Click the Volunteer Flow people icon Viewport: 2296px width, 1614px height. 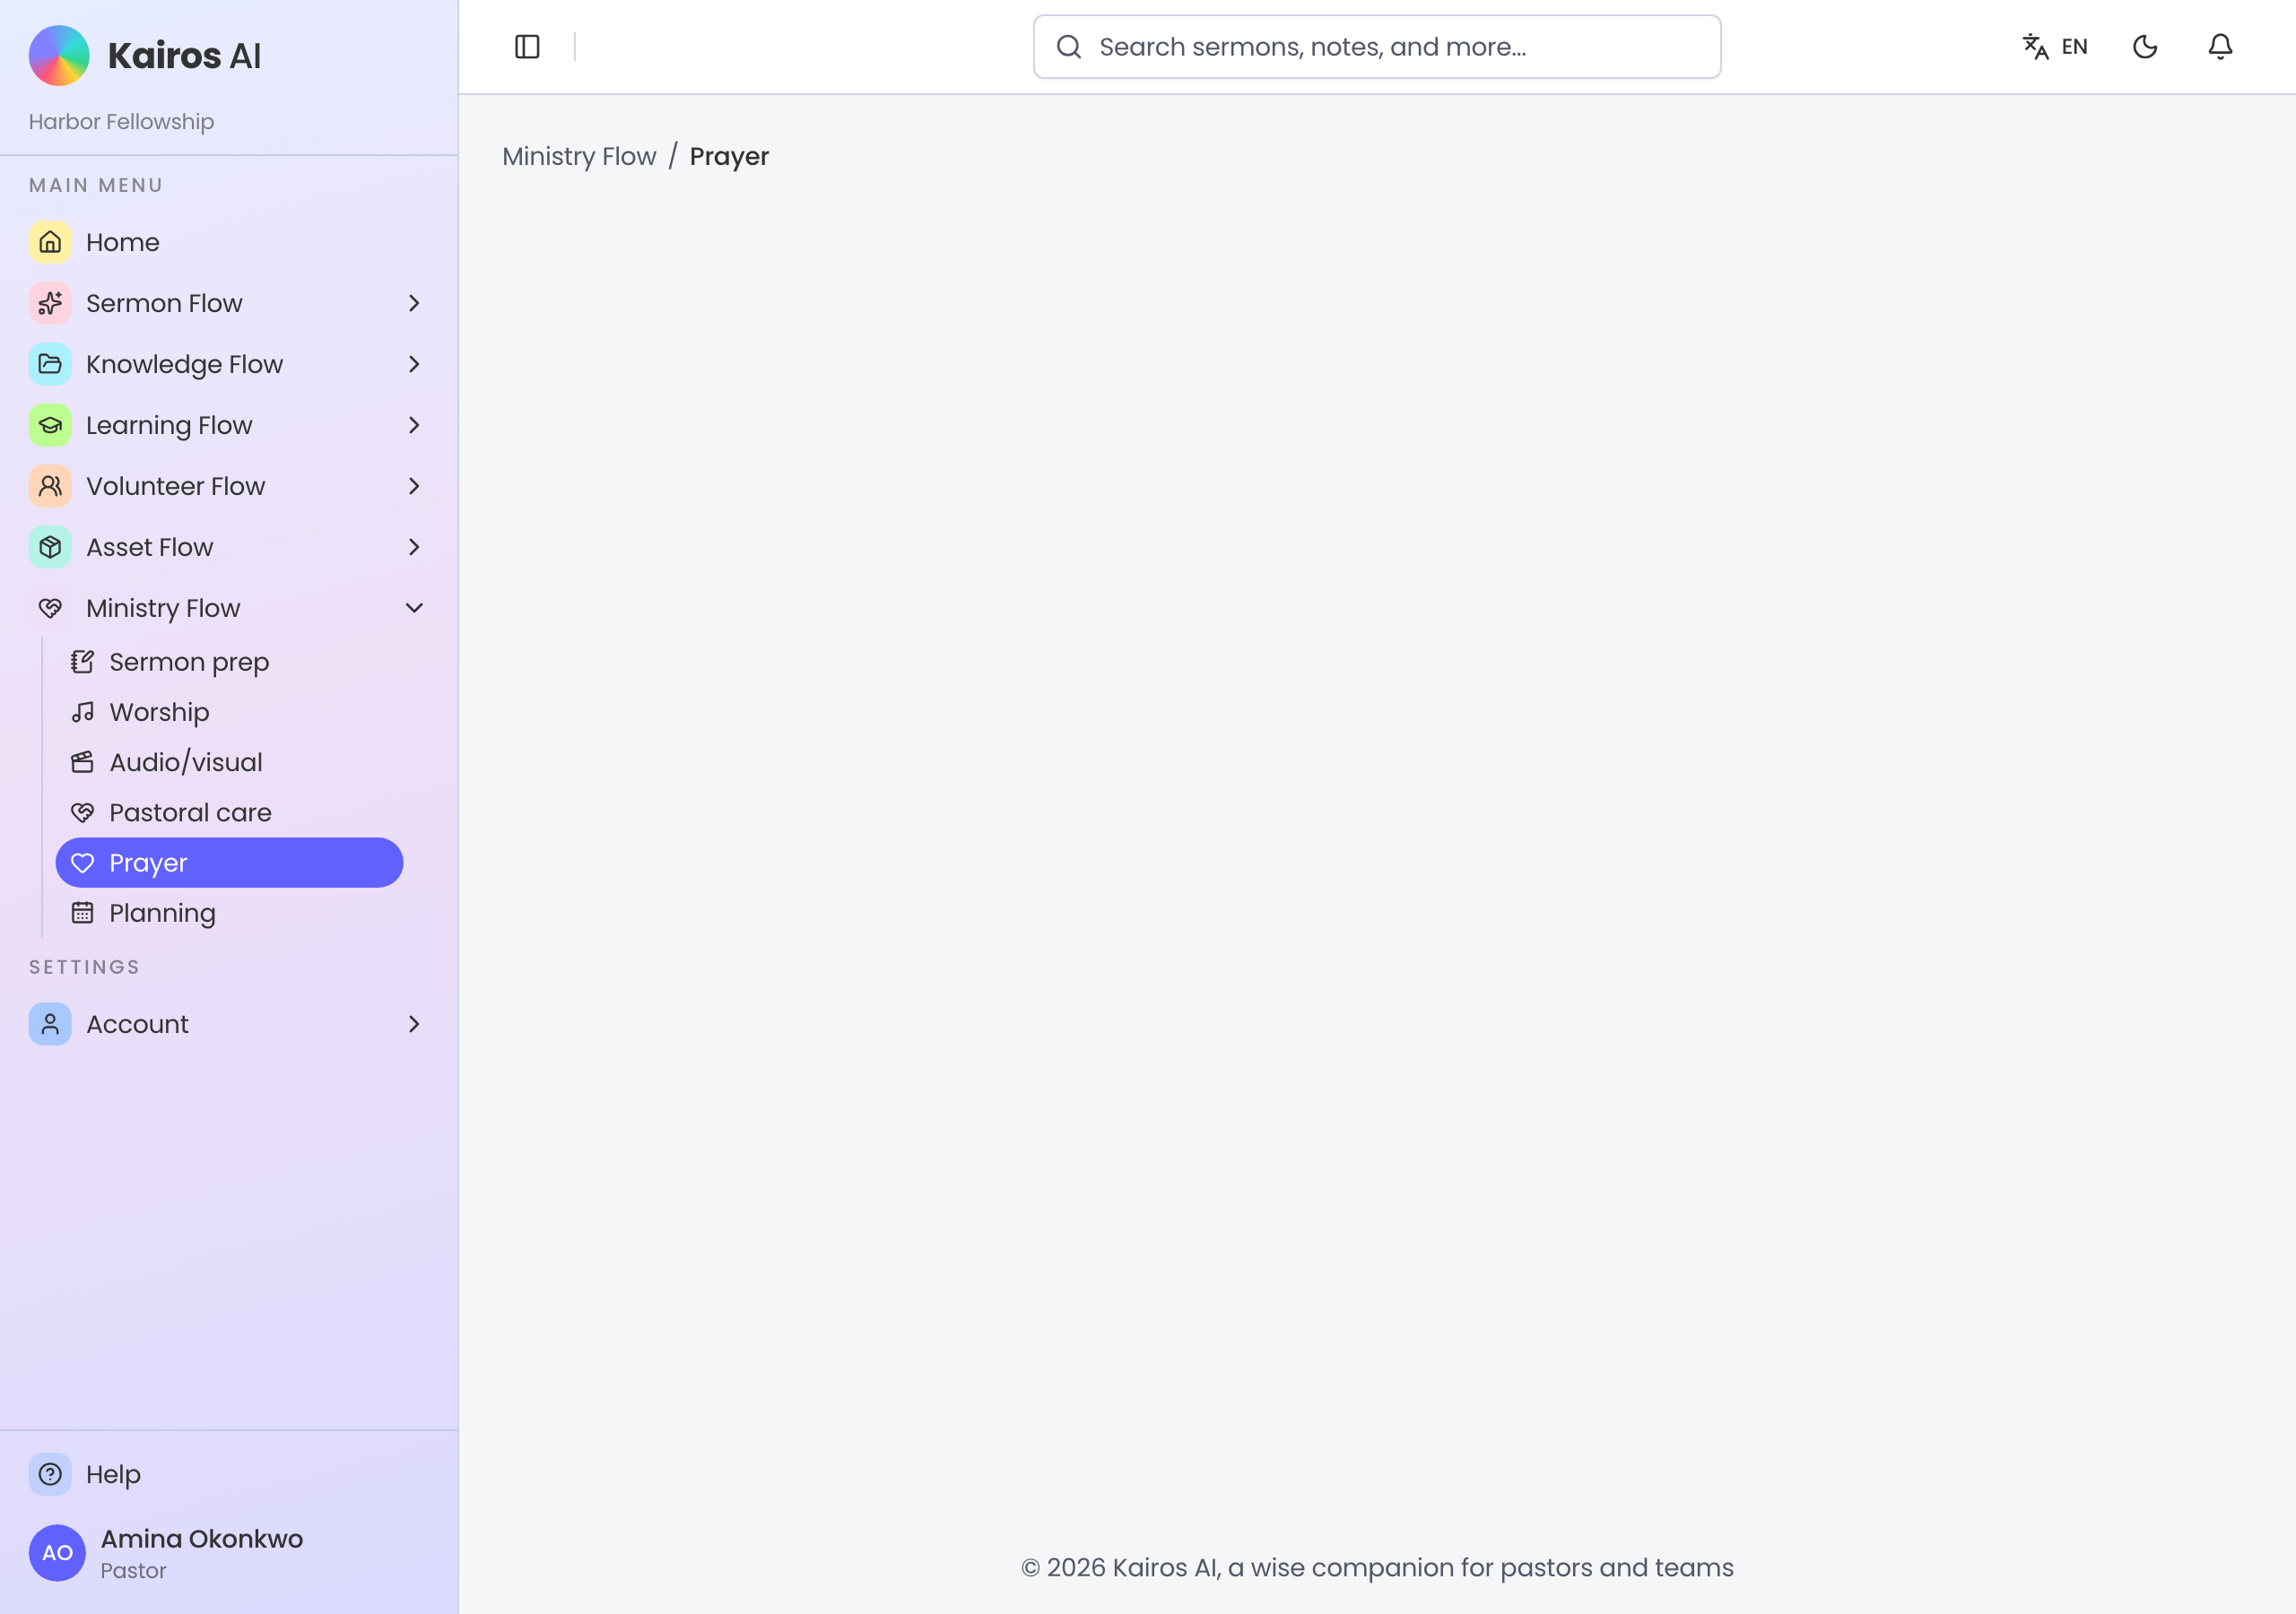[50, 486]
